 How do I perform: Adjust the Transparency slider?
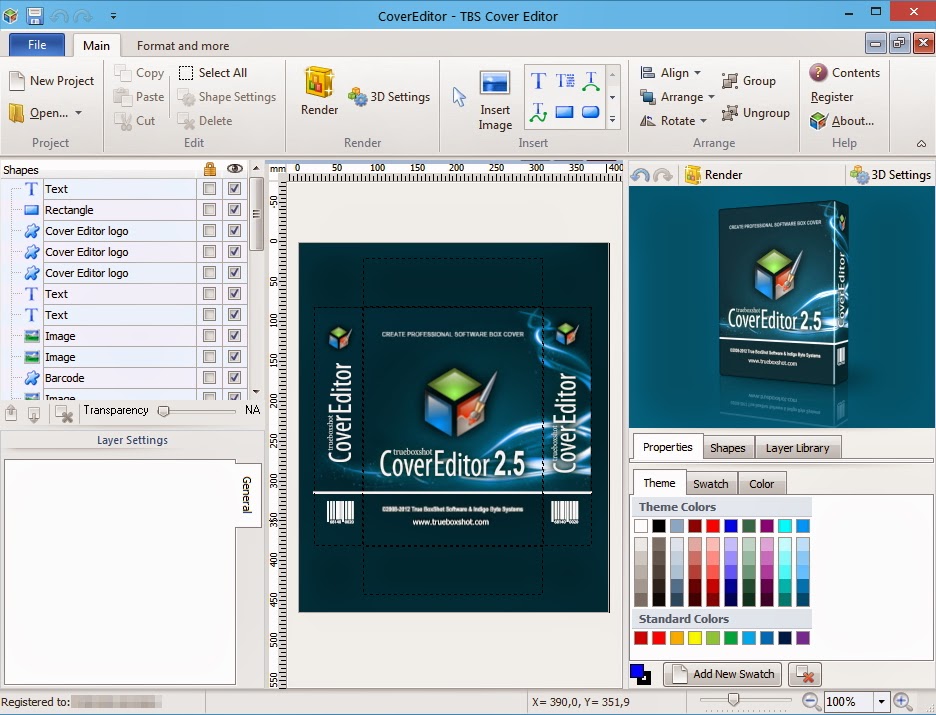(164, 411)
